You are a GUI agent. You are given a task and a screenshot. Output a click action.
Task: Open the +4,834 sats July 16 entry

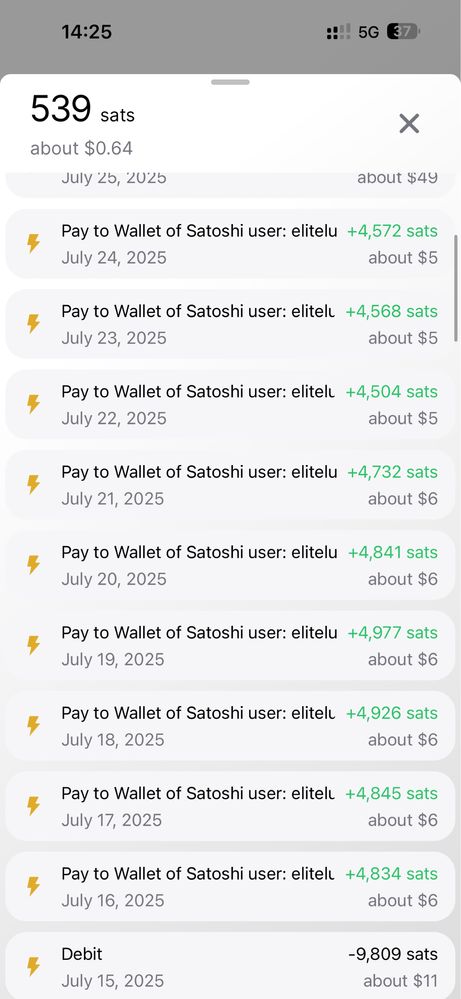click(x=230, y=886)
